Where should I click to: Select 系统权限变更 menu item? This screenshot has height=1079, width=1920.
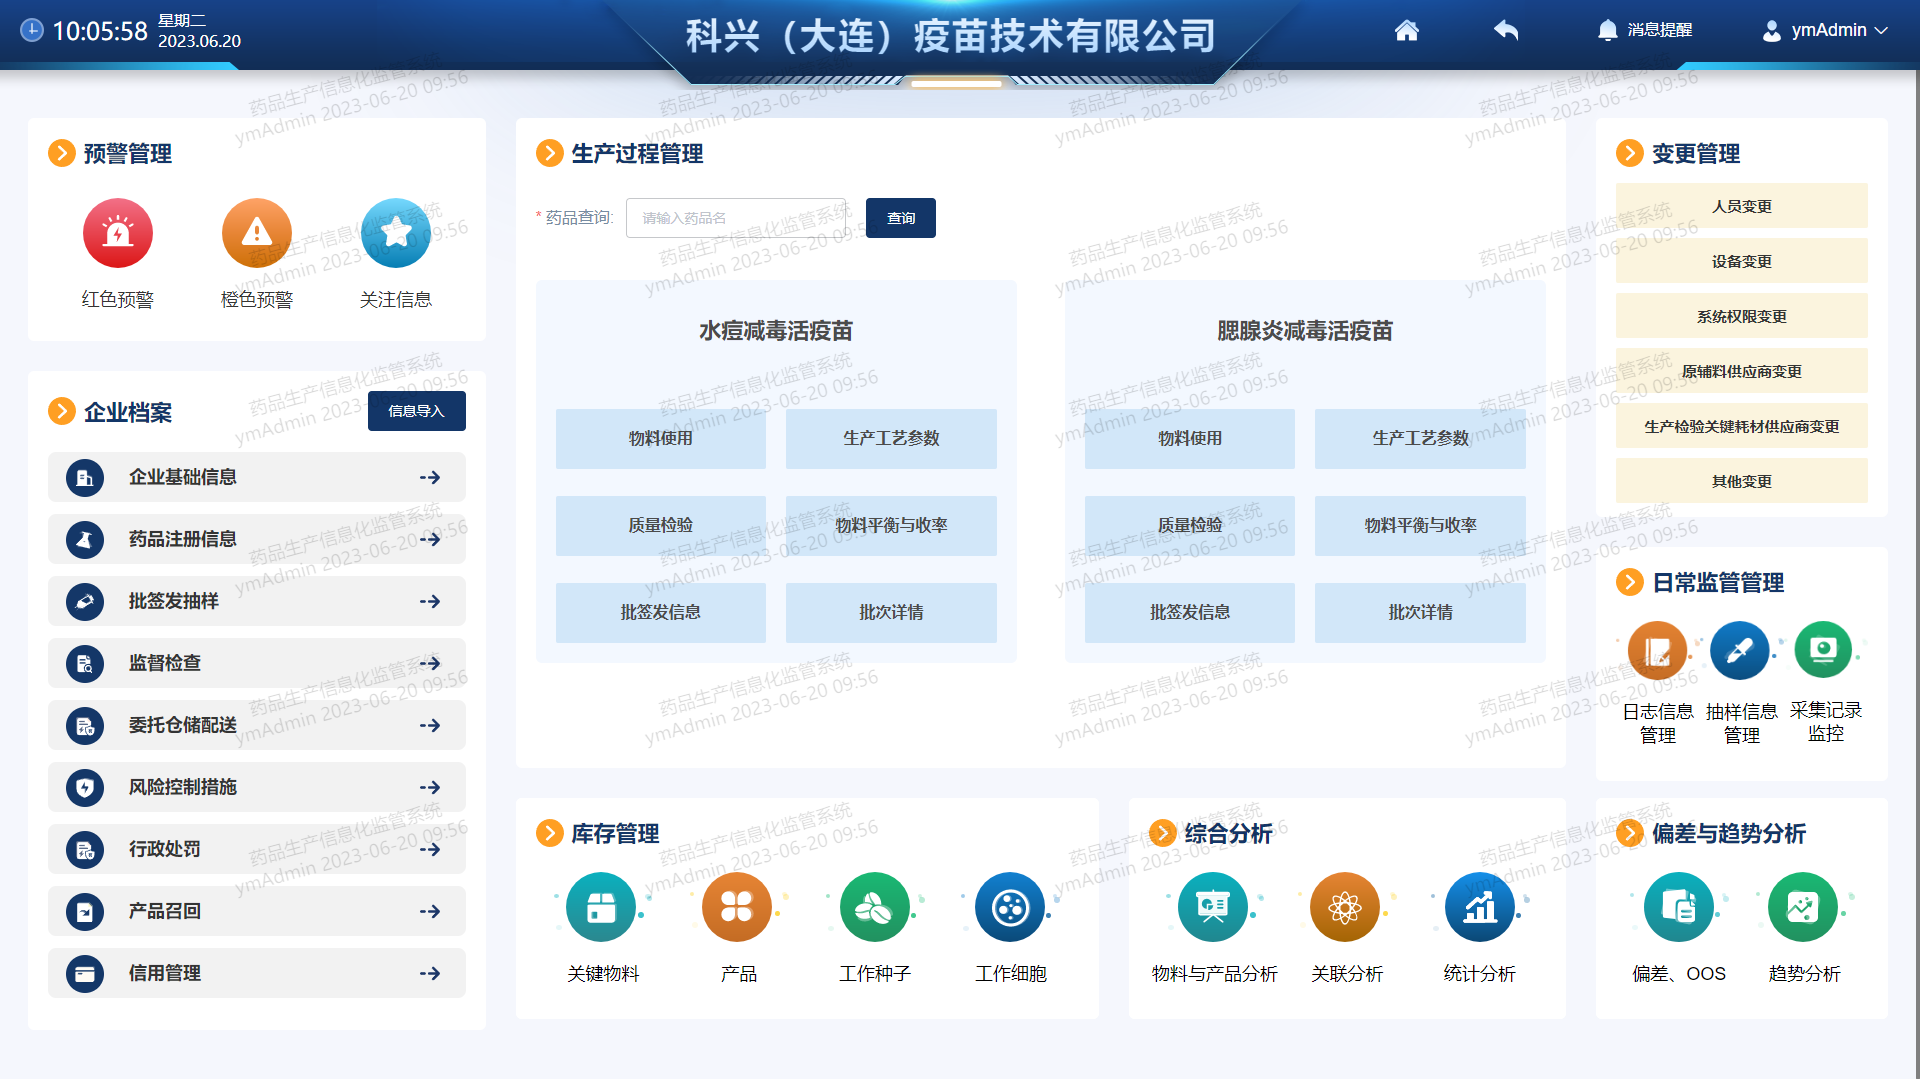[1741, 316]
